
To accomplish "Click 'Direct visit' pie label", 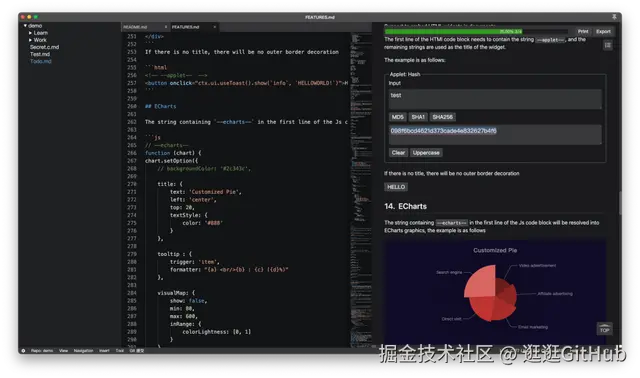I will click(451, 319).
